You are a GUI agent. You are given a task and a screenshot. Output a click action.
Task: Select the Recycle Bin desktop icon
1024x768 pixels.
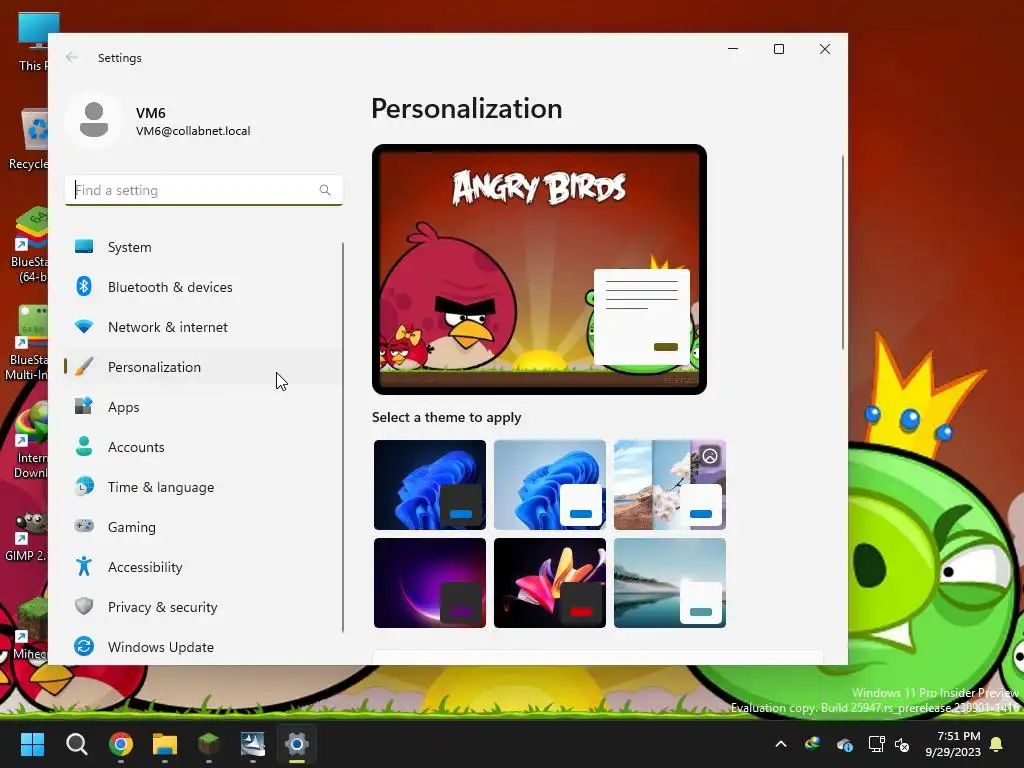[x=27, y=139]
